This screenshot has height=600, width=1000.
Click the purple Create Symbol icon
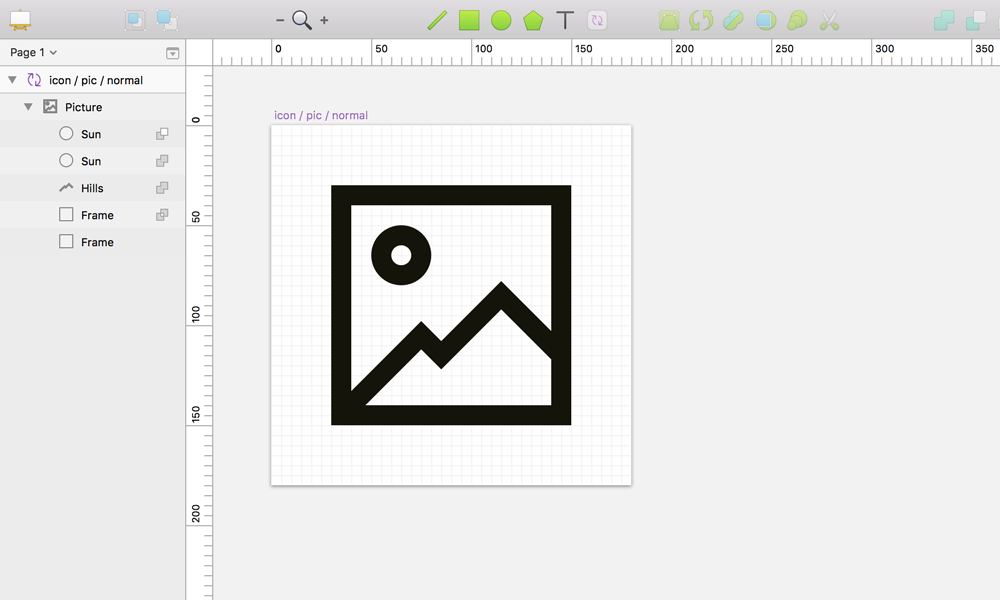click(x=597, y=20)
